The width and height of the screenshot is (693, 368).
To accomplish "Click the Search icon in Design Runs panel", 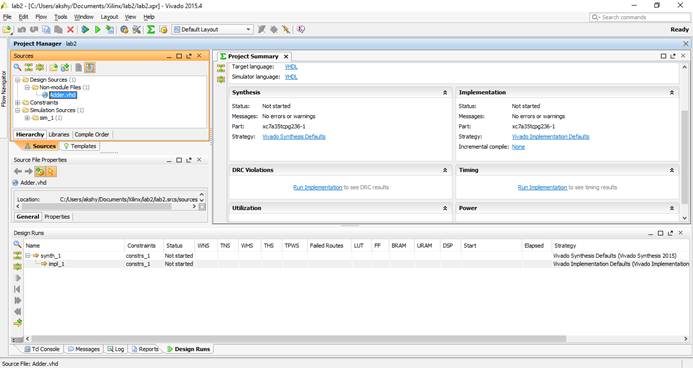I will click(x=17, y=244).
